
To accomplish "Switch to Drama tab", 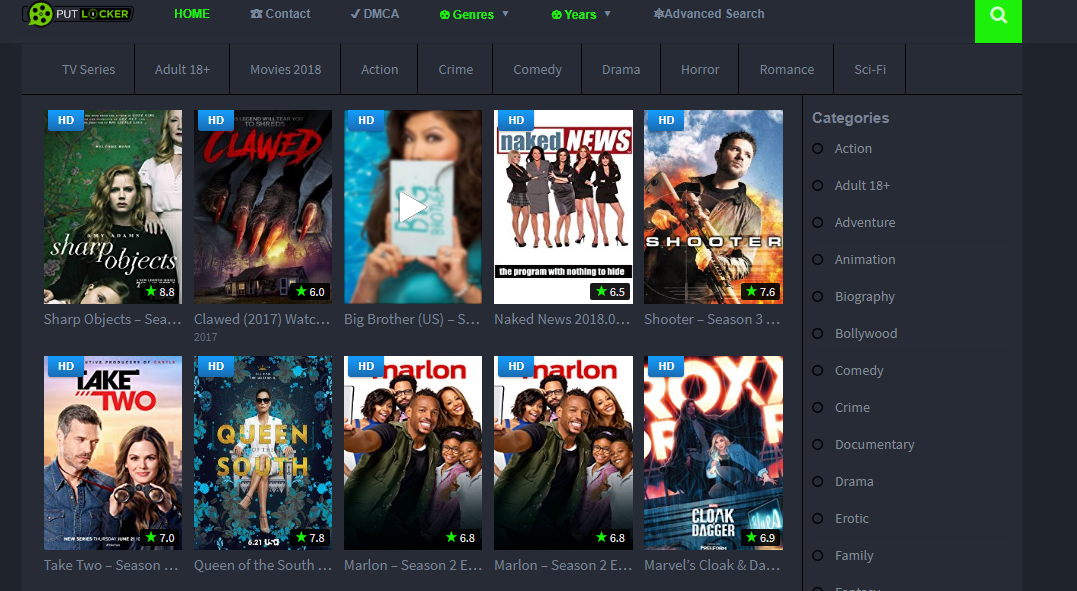I will [621, 69].
